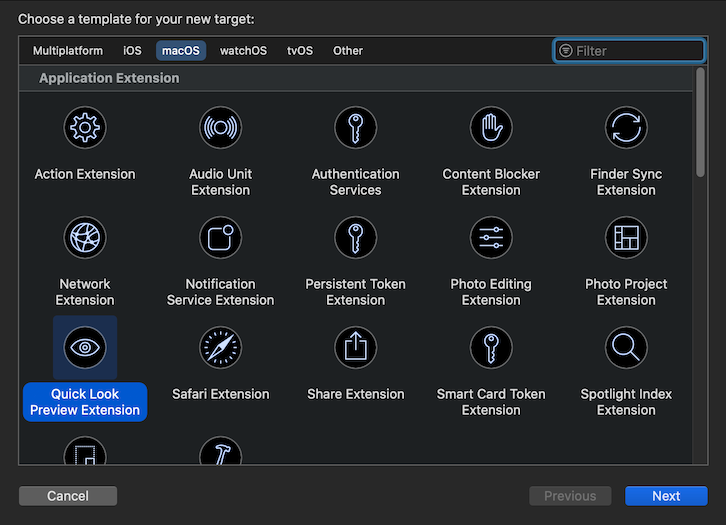Viewport: 726px width, 525px height.
Task: Click the Next button
Action: click(666, 496)
